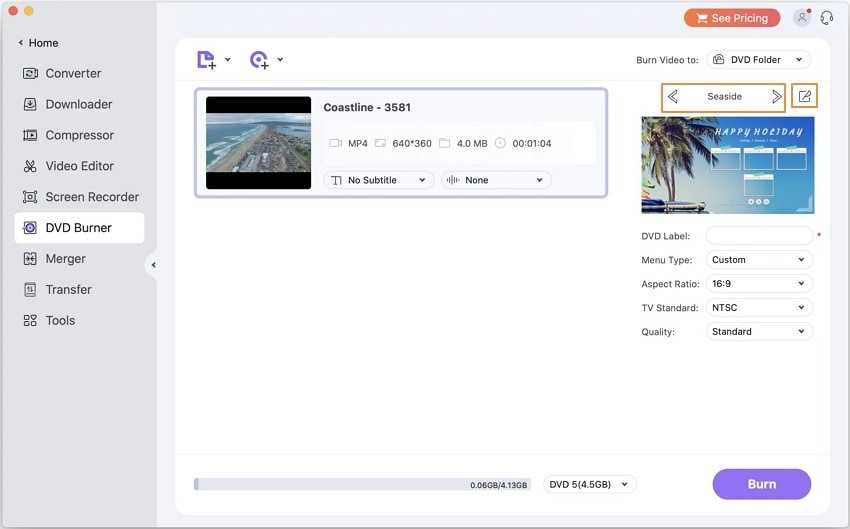Open the user account icon
This screenshot has width=850, height=529.
click(801, 18)
